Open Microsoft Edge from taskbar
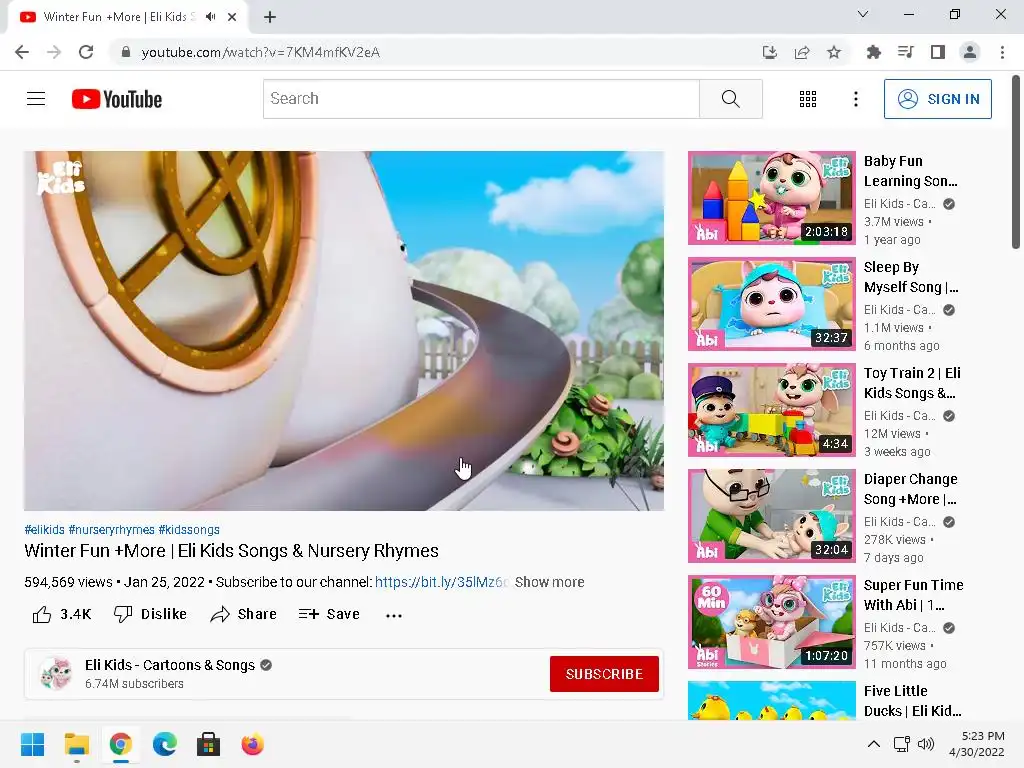This screenshot has width=1024, height=768. tap(165, 744)
